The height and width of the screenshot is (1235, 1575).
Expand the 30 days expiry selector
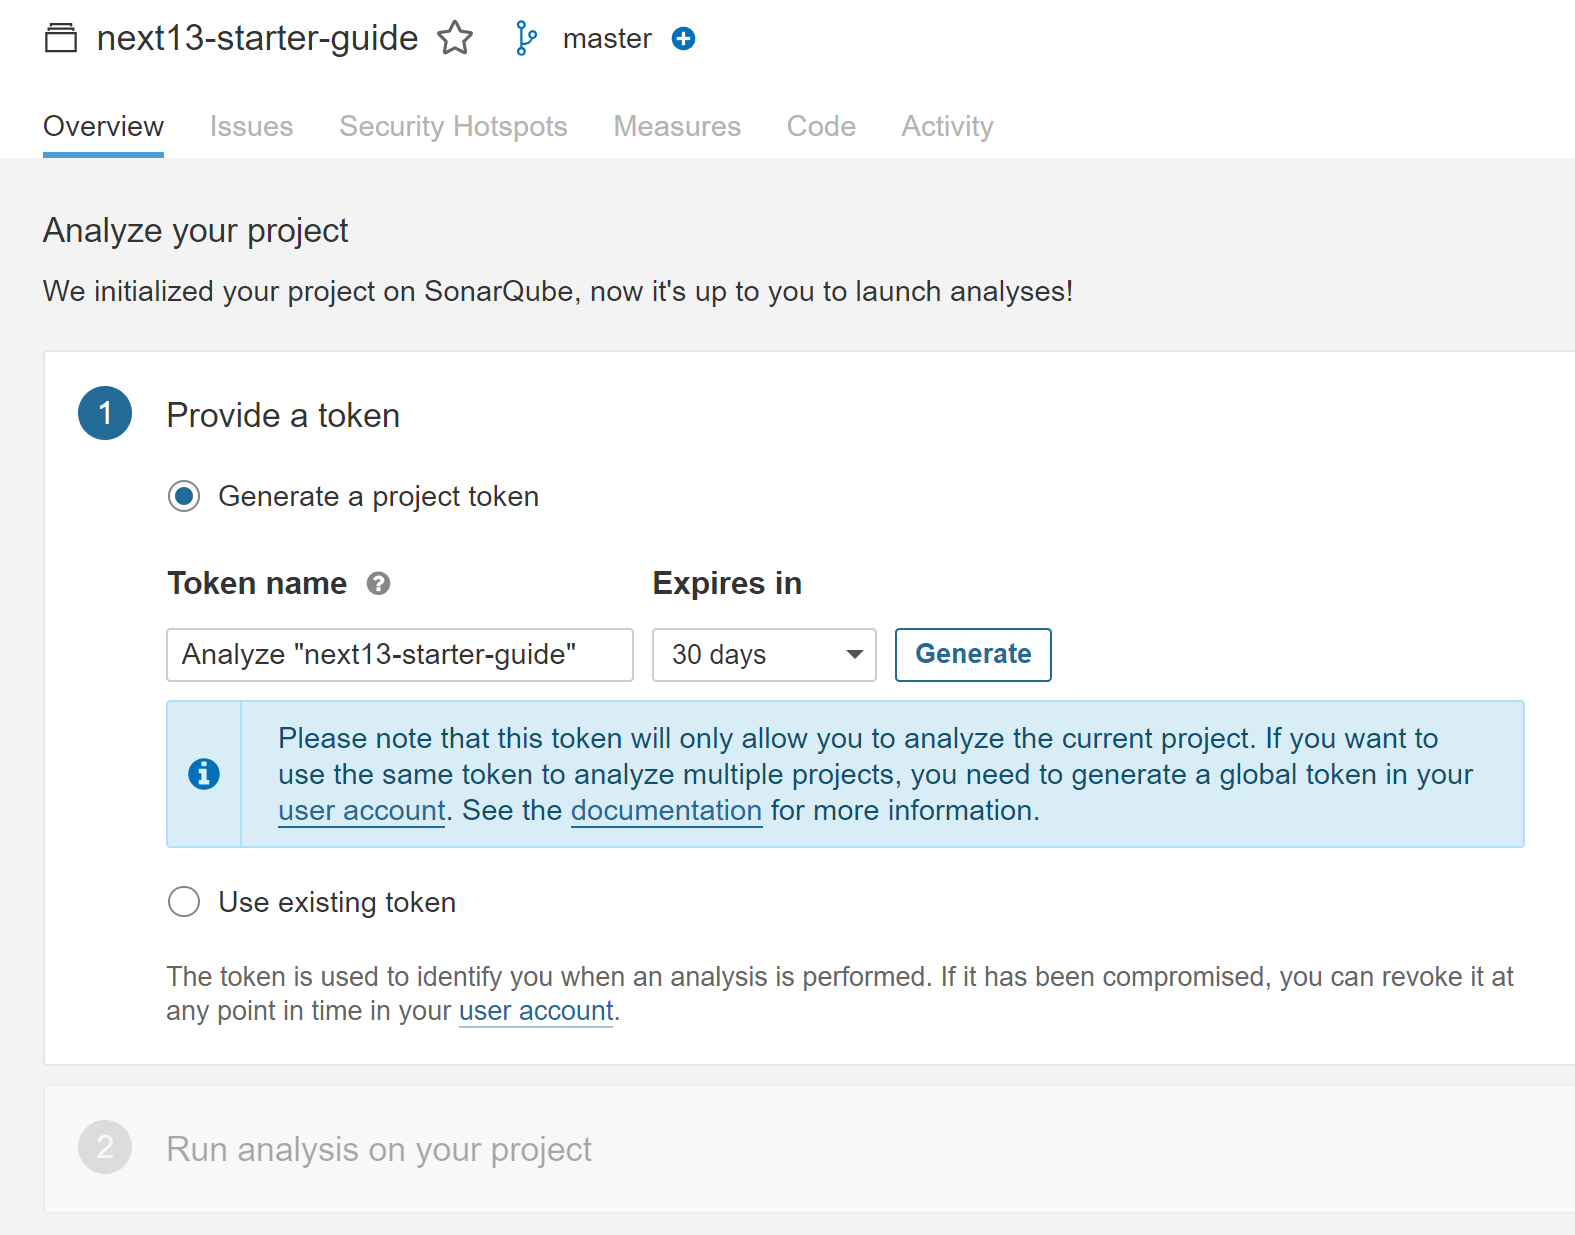(x=764, y=655)
